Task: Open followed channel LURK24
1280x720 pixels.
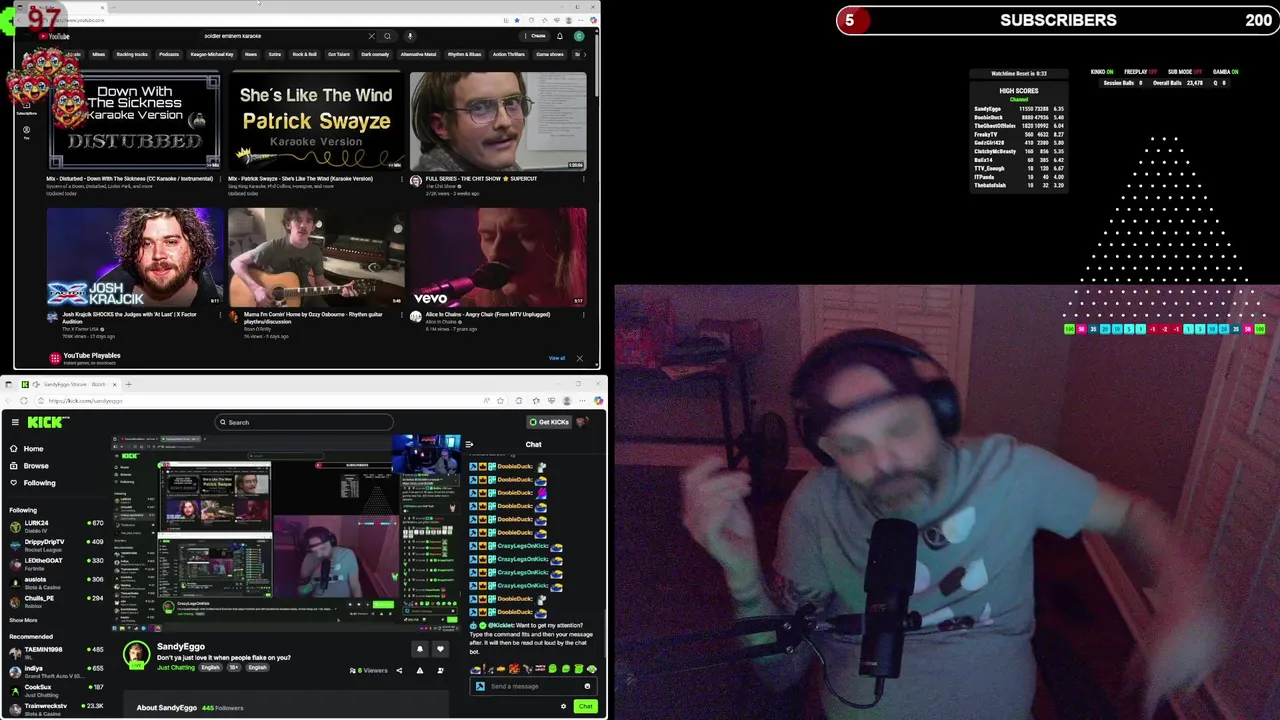Action: [x=56, y=525]
